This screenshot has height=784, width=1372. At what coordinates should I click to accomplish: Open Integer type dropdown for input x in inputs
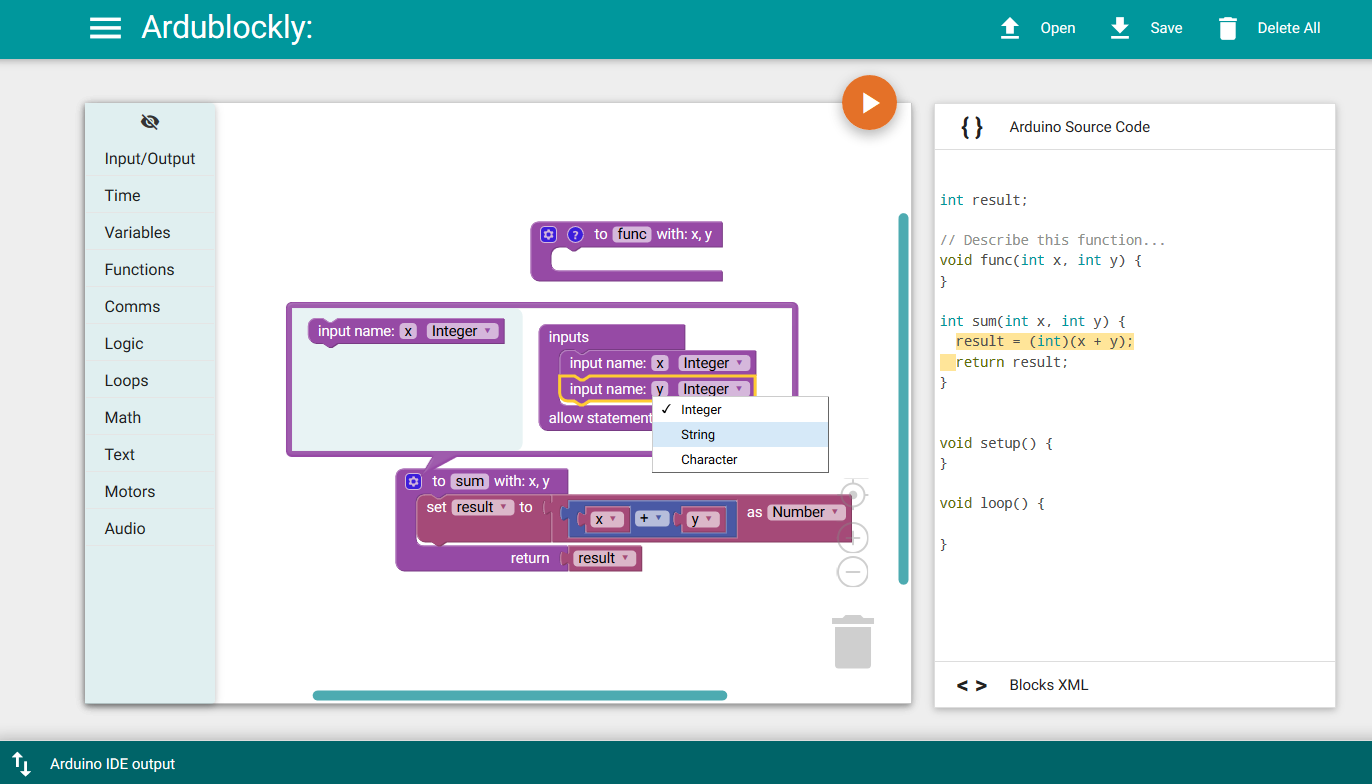pos(714,363)
